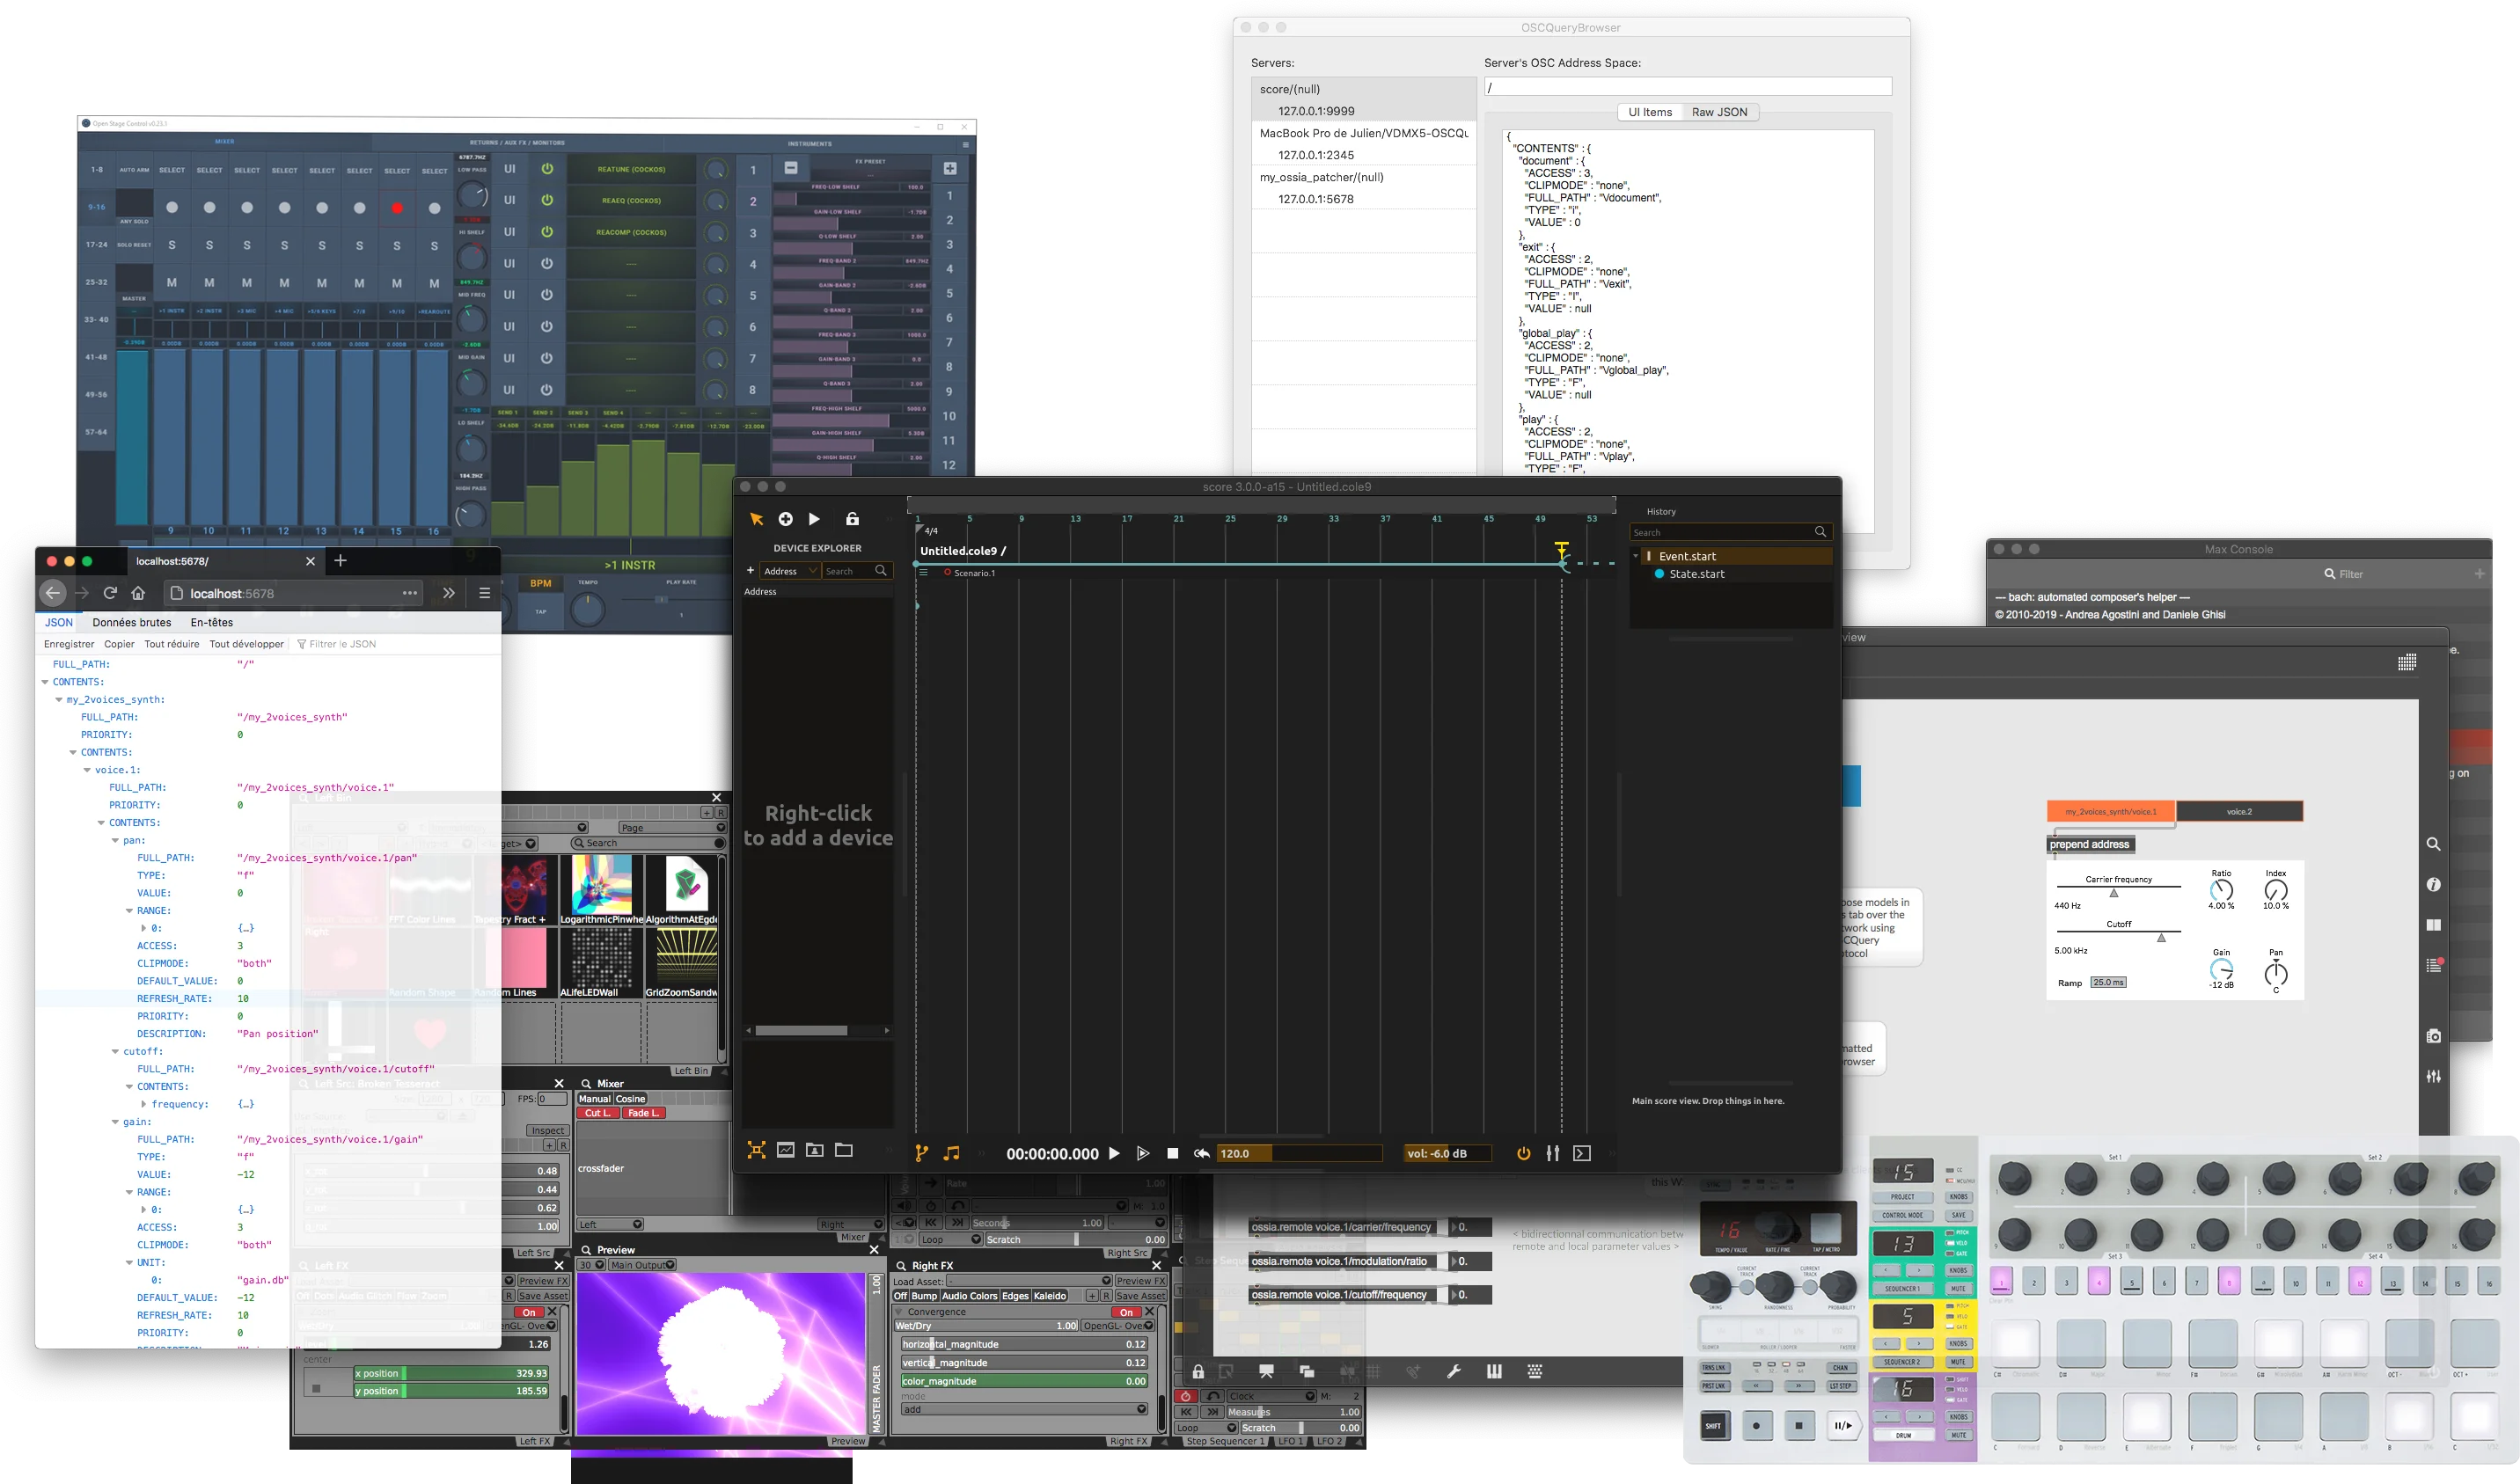Click the create tool plus-circle icon in score
2520x1484 pixels.
point(785,519)
